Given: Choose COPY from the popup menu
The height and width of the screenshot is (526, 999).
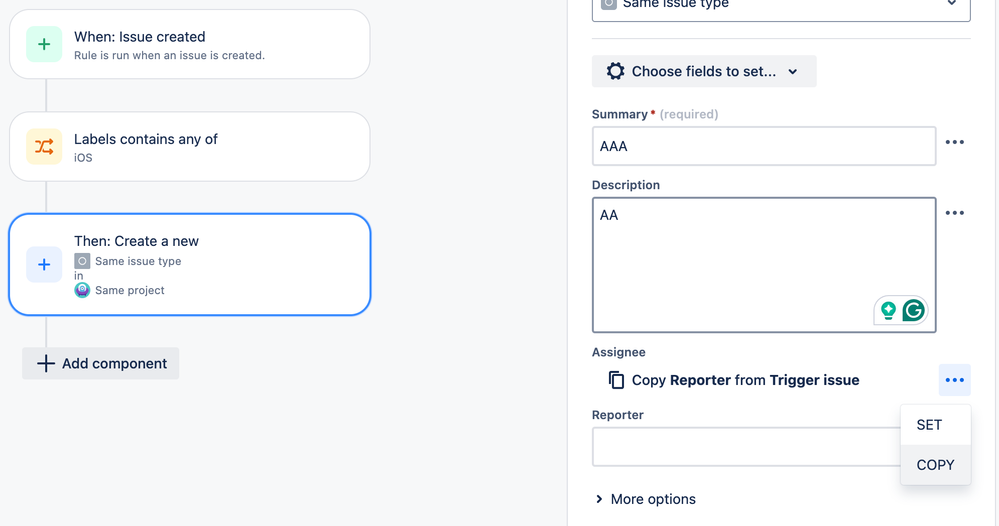Looking at the screenshot, I should 935,465.
